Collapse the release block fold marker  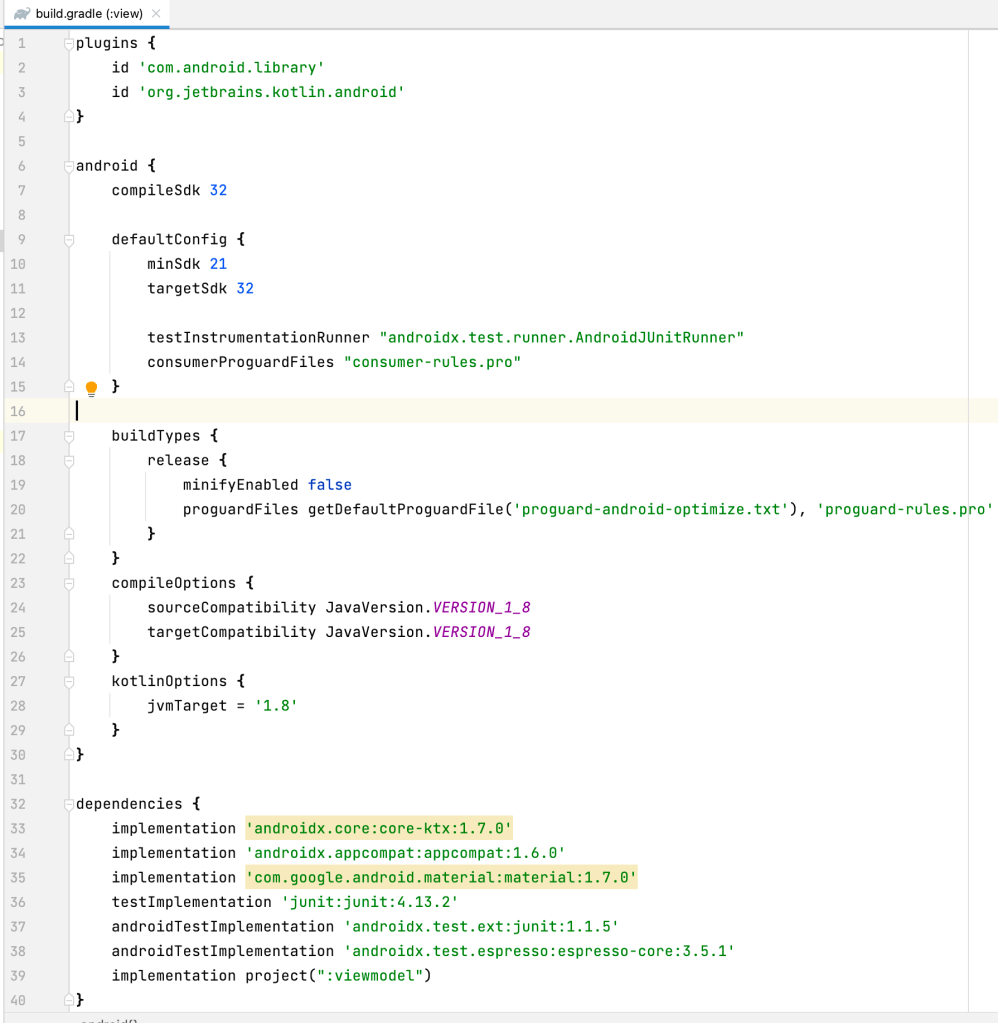pyautogui.click(x=69, y=461)
